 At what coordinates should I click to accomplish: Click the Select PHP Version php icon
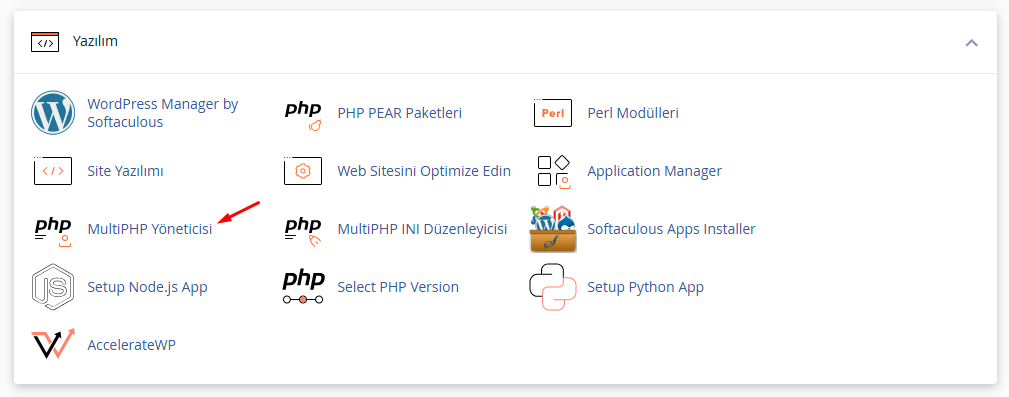303,287
